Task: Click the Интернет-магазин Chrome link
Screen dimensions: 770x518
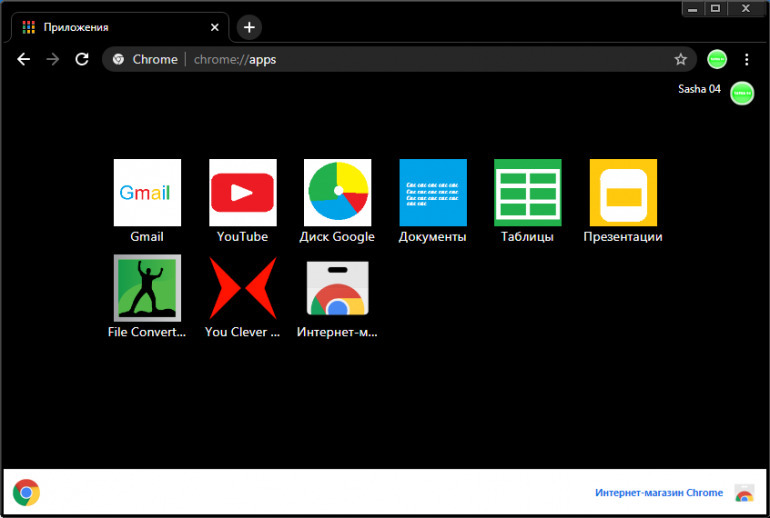Action: [x=658, y=493]
